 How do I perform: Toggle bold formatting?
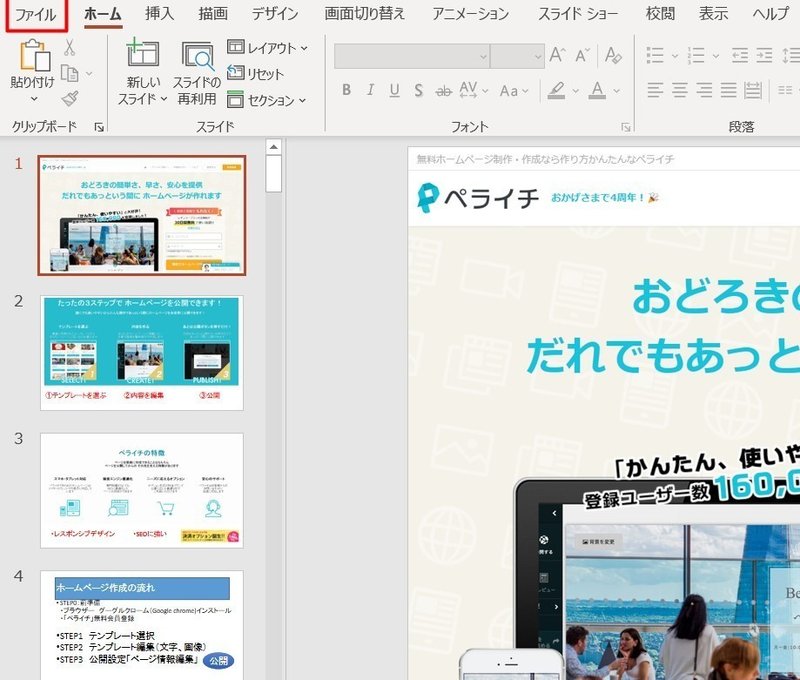(x=346, y=90)
